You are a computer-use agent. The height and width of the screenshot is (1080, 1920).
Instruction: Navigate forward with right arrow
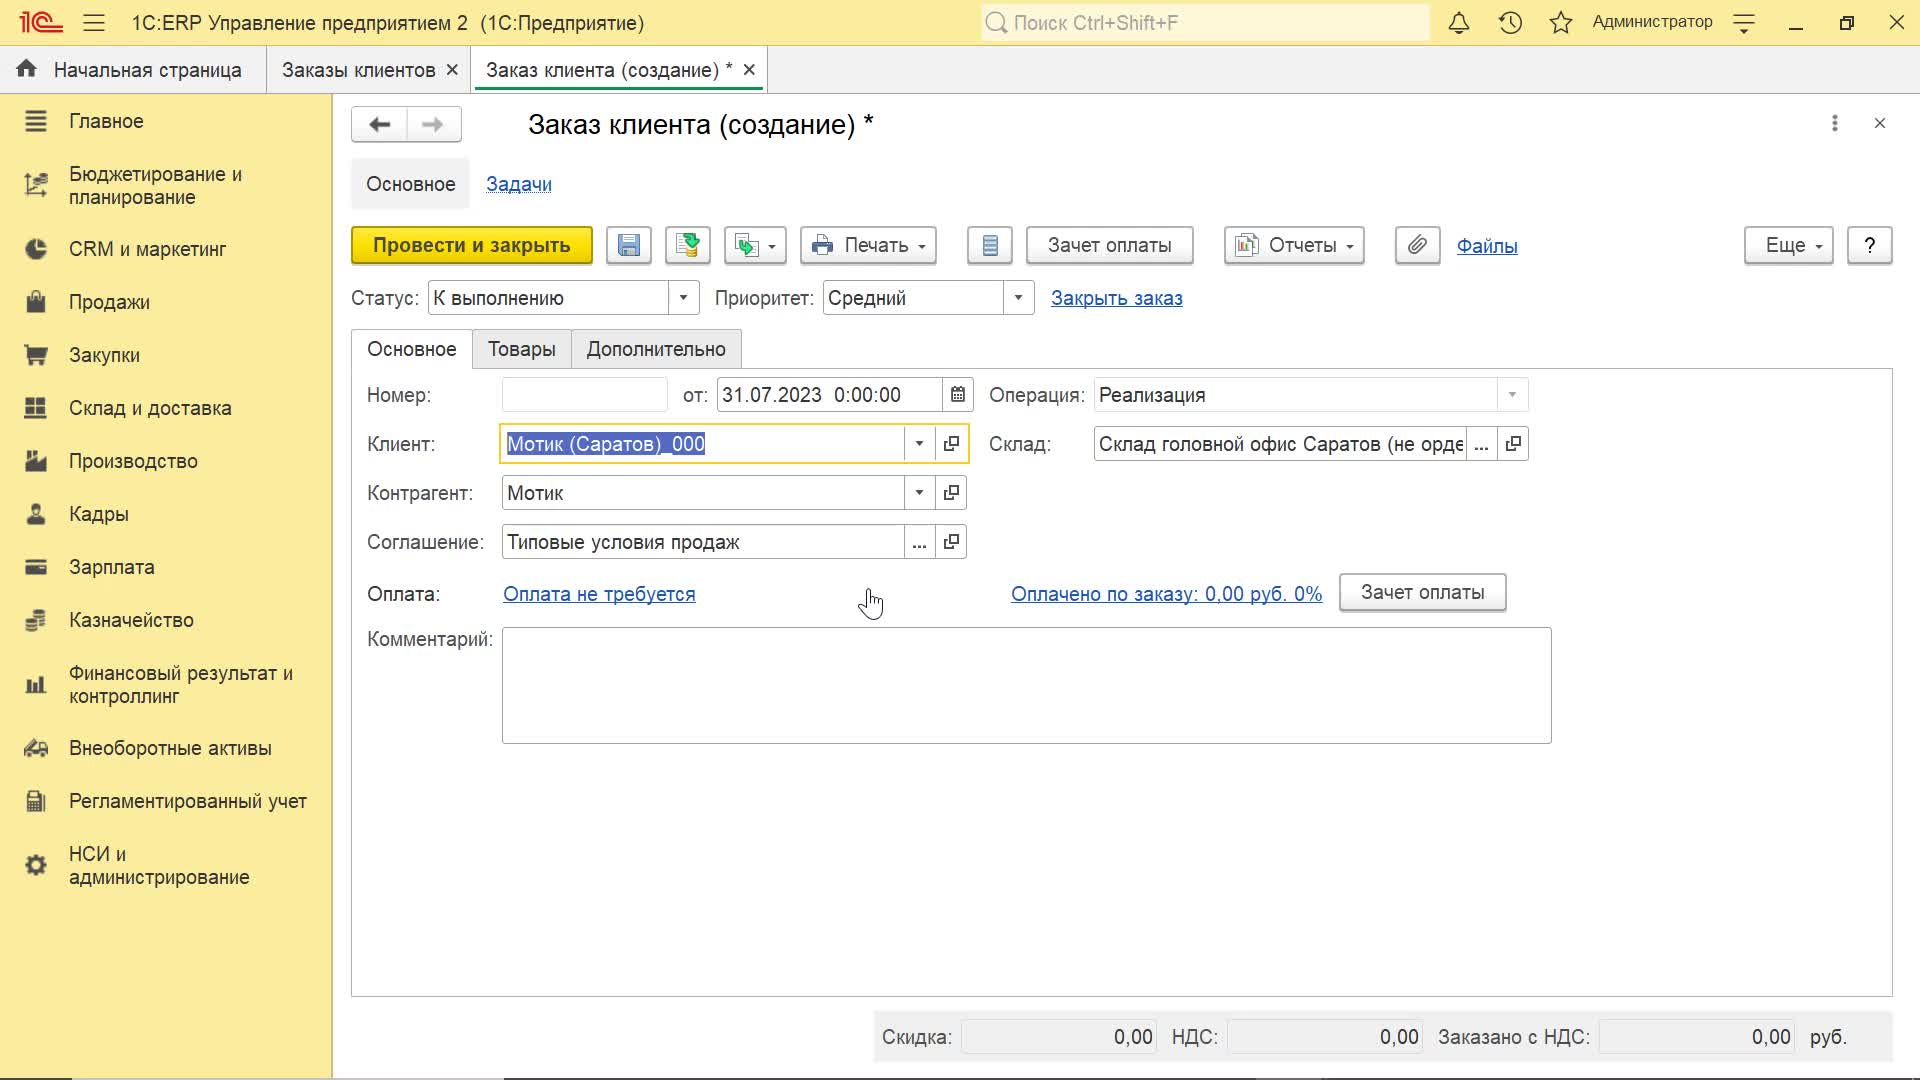pos(433,124)
